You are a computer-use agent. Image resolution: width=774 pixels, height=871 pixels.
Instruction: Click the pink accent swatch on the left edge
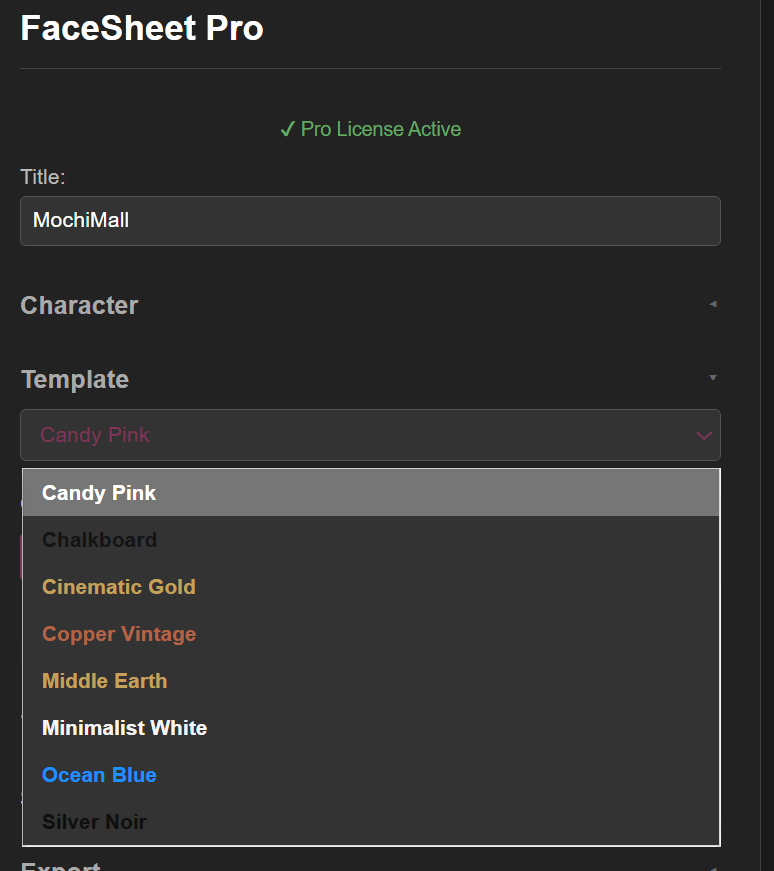tap(22, 556)
